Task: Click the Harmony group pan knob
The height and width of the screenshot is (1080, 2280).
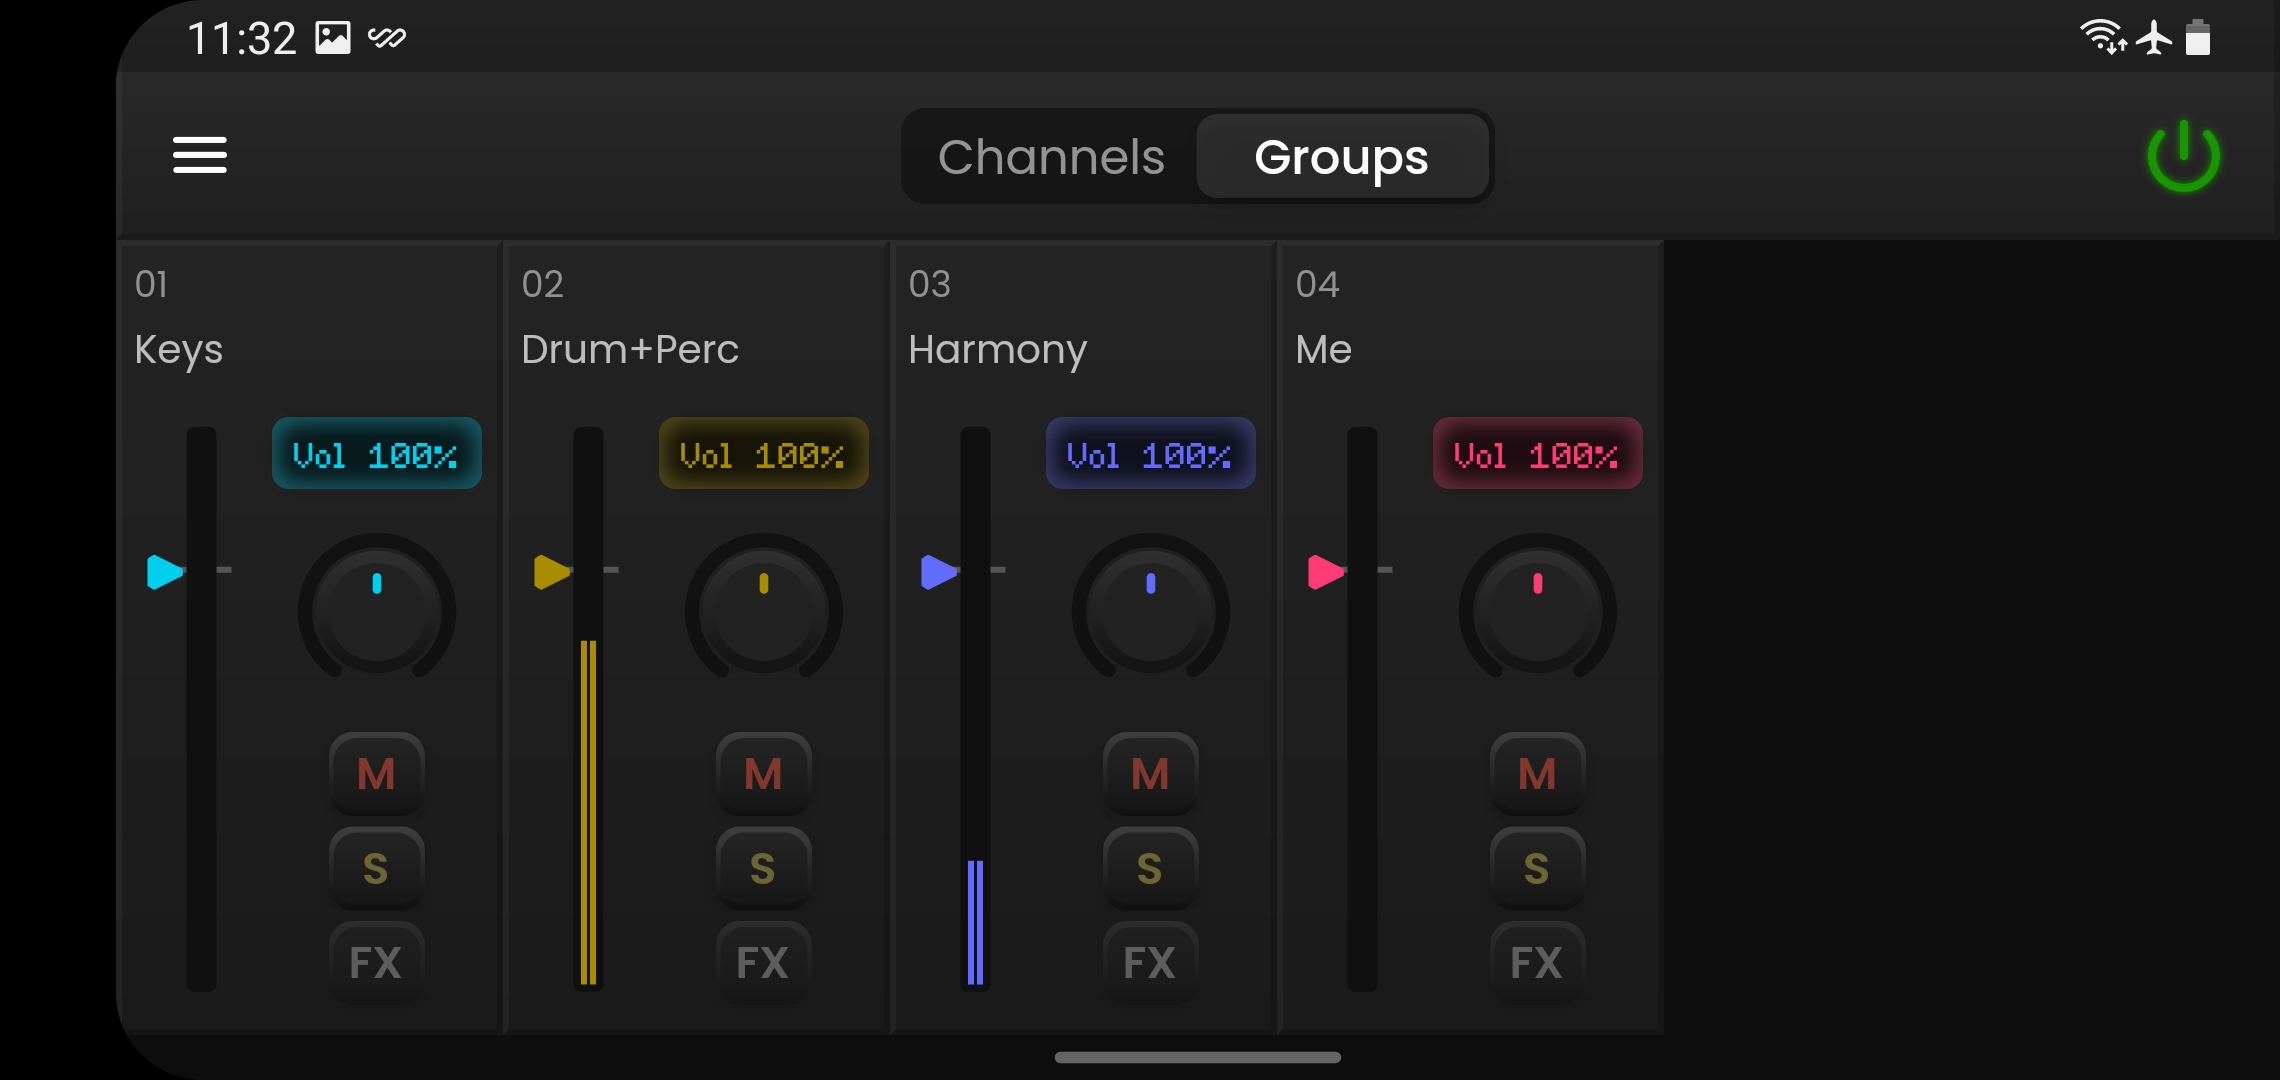Action: [1150, 610]
